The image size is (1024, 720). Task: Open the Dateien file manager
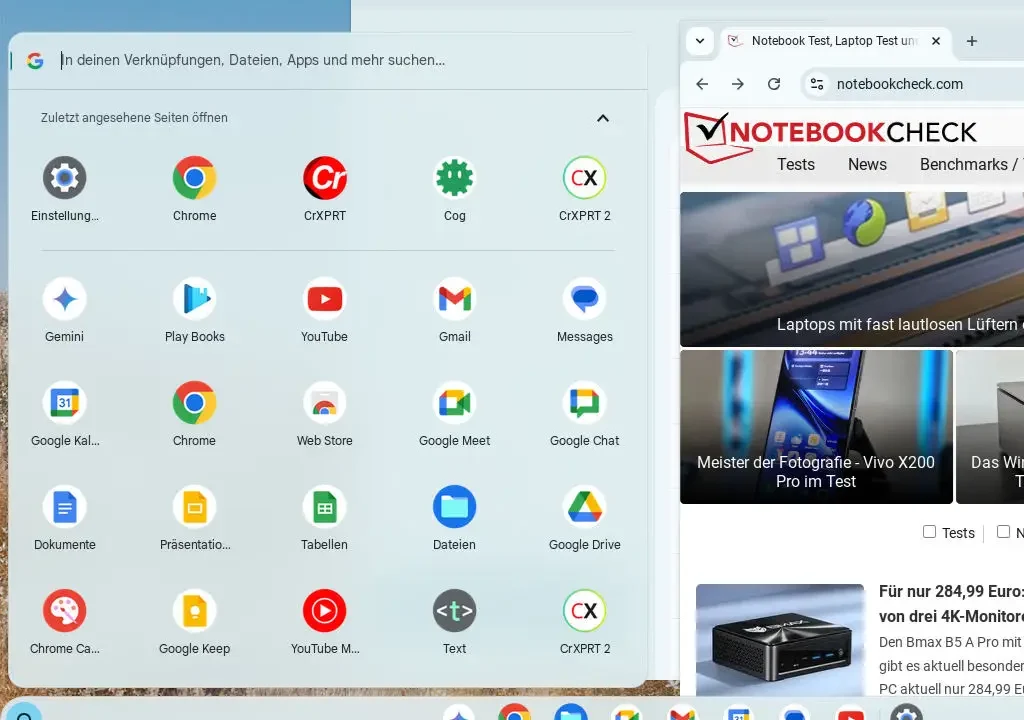454,508
